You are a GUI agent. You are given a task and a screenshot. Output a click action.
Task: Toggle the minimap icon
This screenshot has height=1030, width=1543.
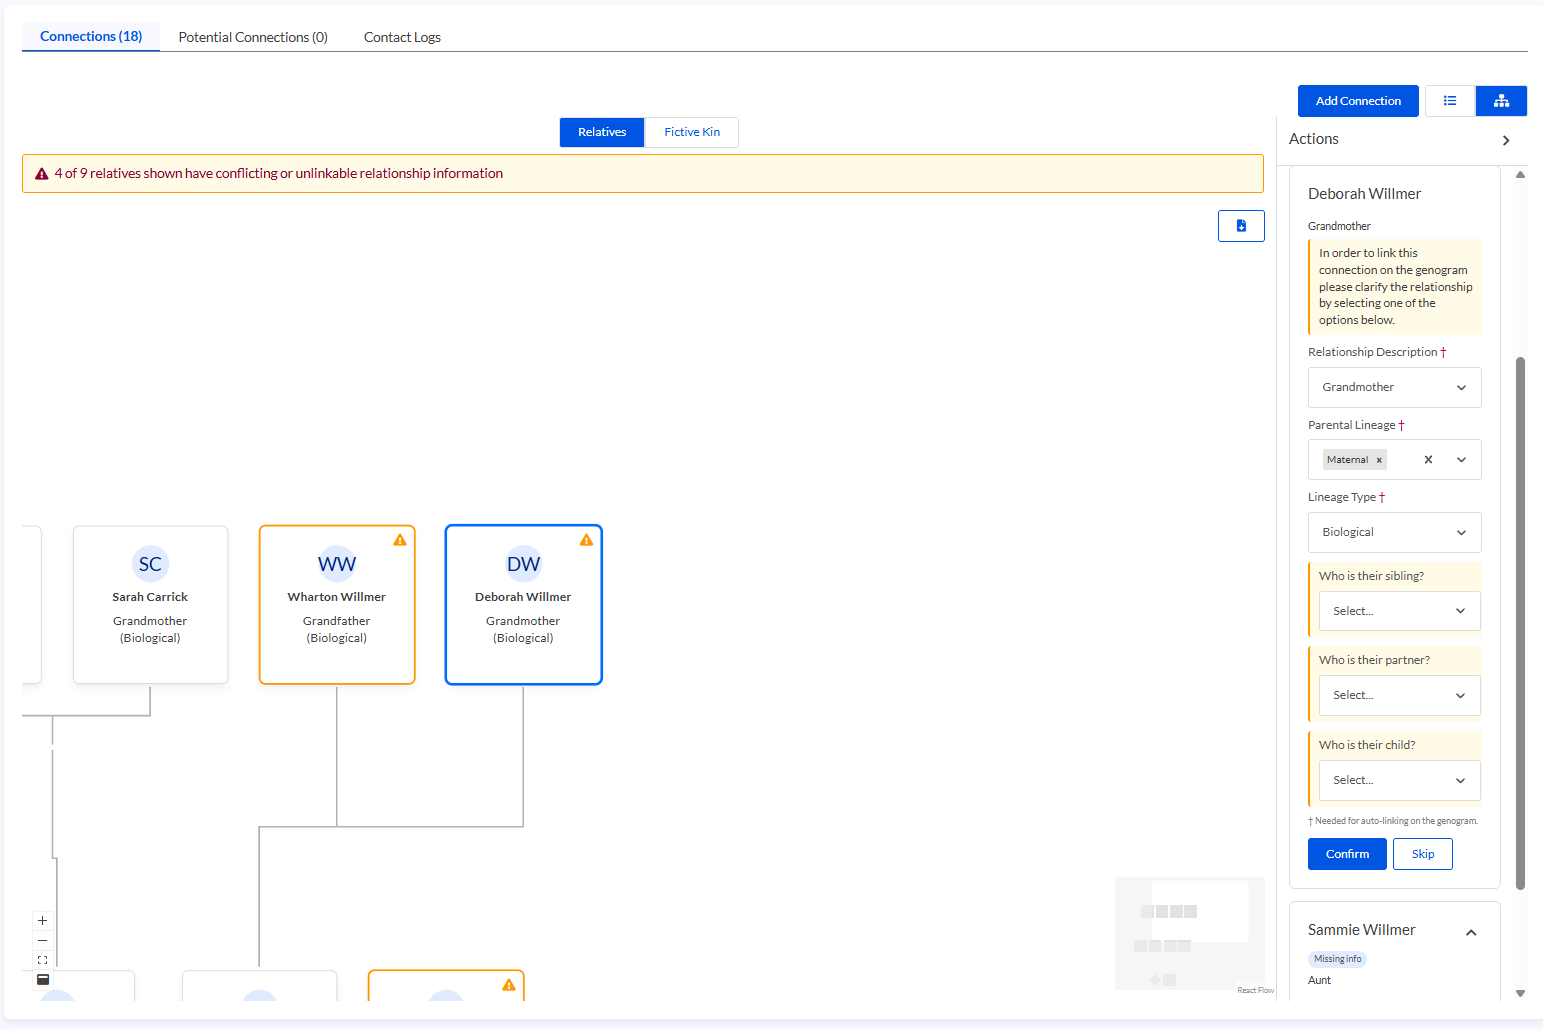43,980
